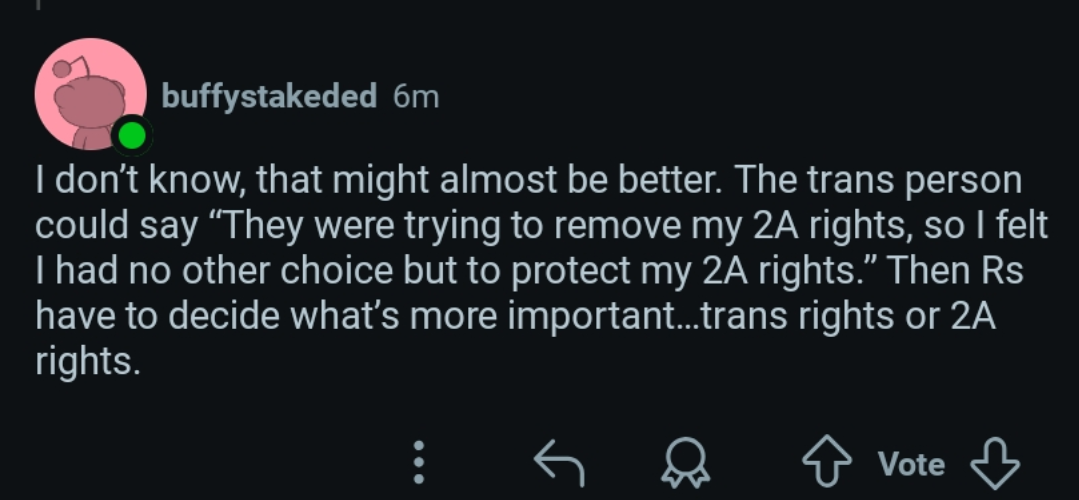Downvote the comment by buffystakeded

[x=995, y=463]
